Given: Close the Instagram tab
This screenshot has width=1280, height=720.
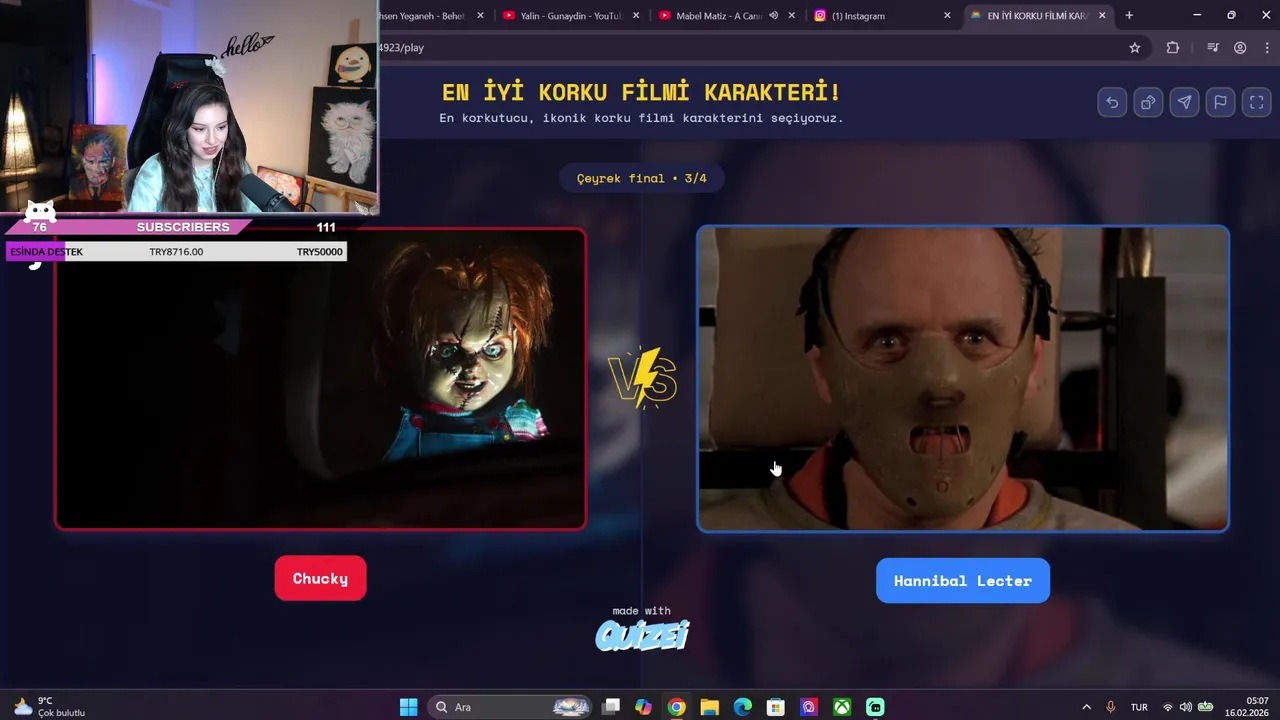Looking at the screenshot, I should 947,15.
